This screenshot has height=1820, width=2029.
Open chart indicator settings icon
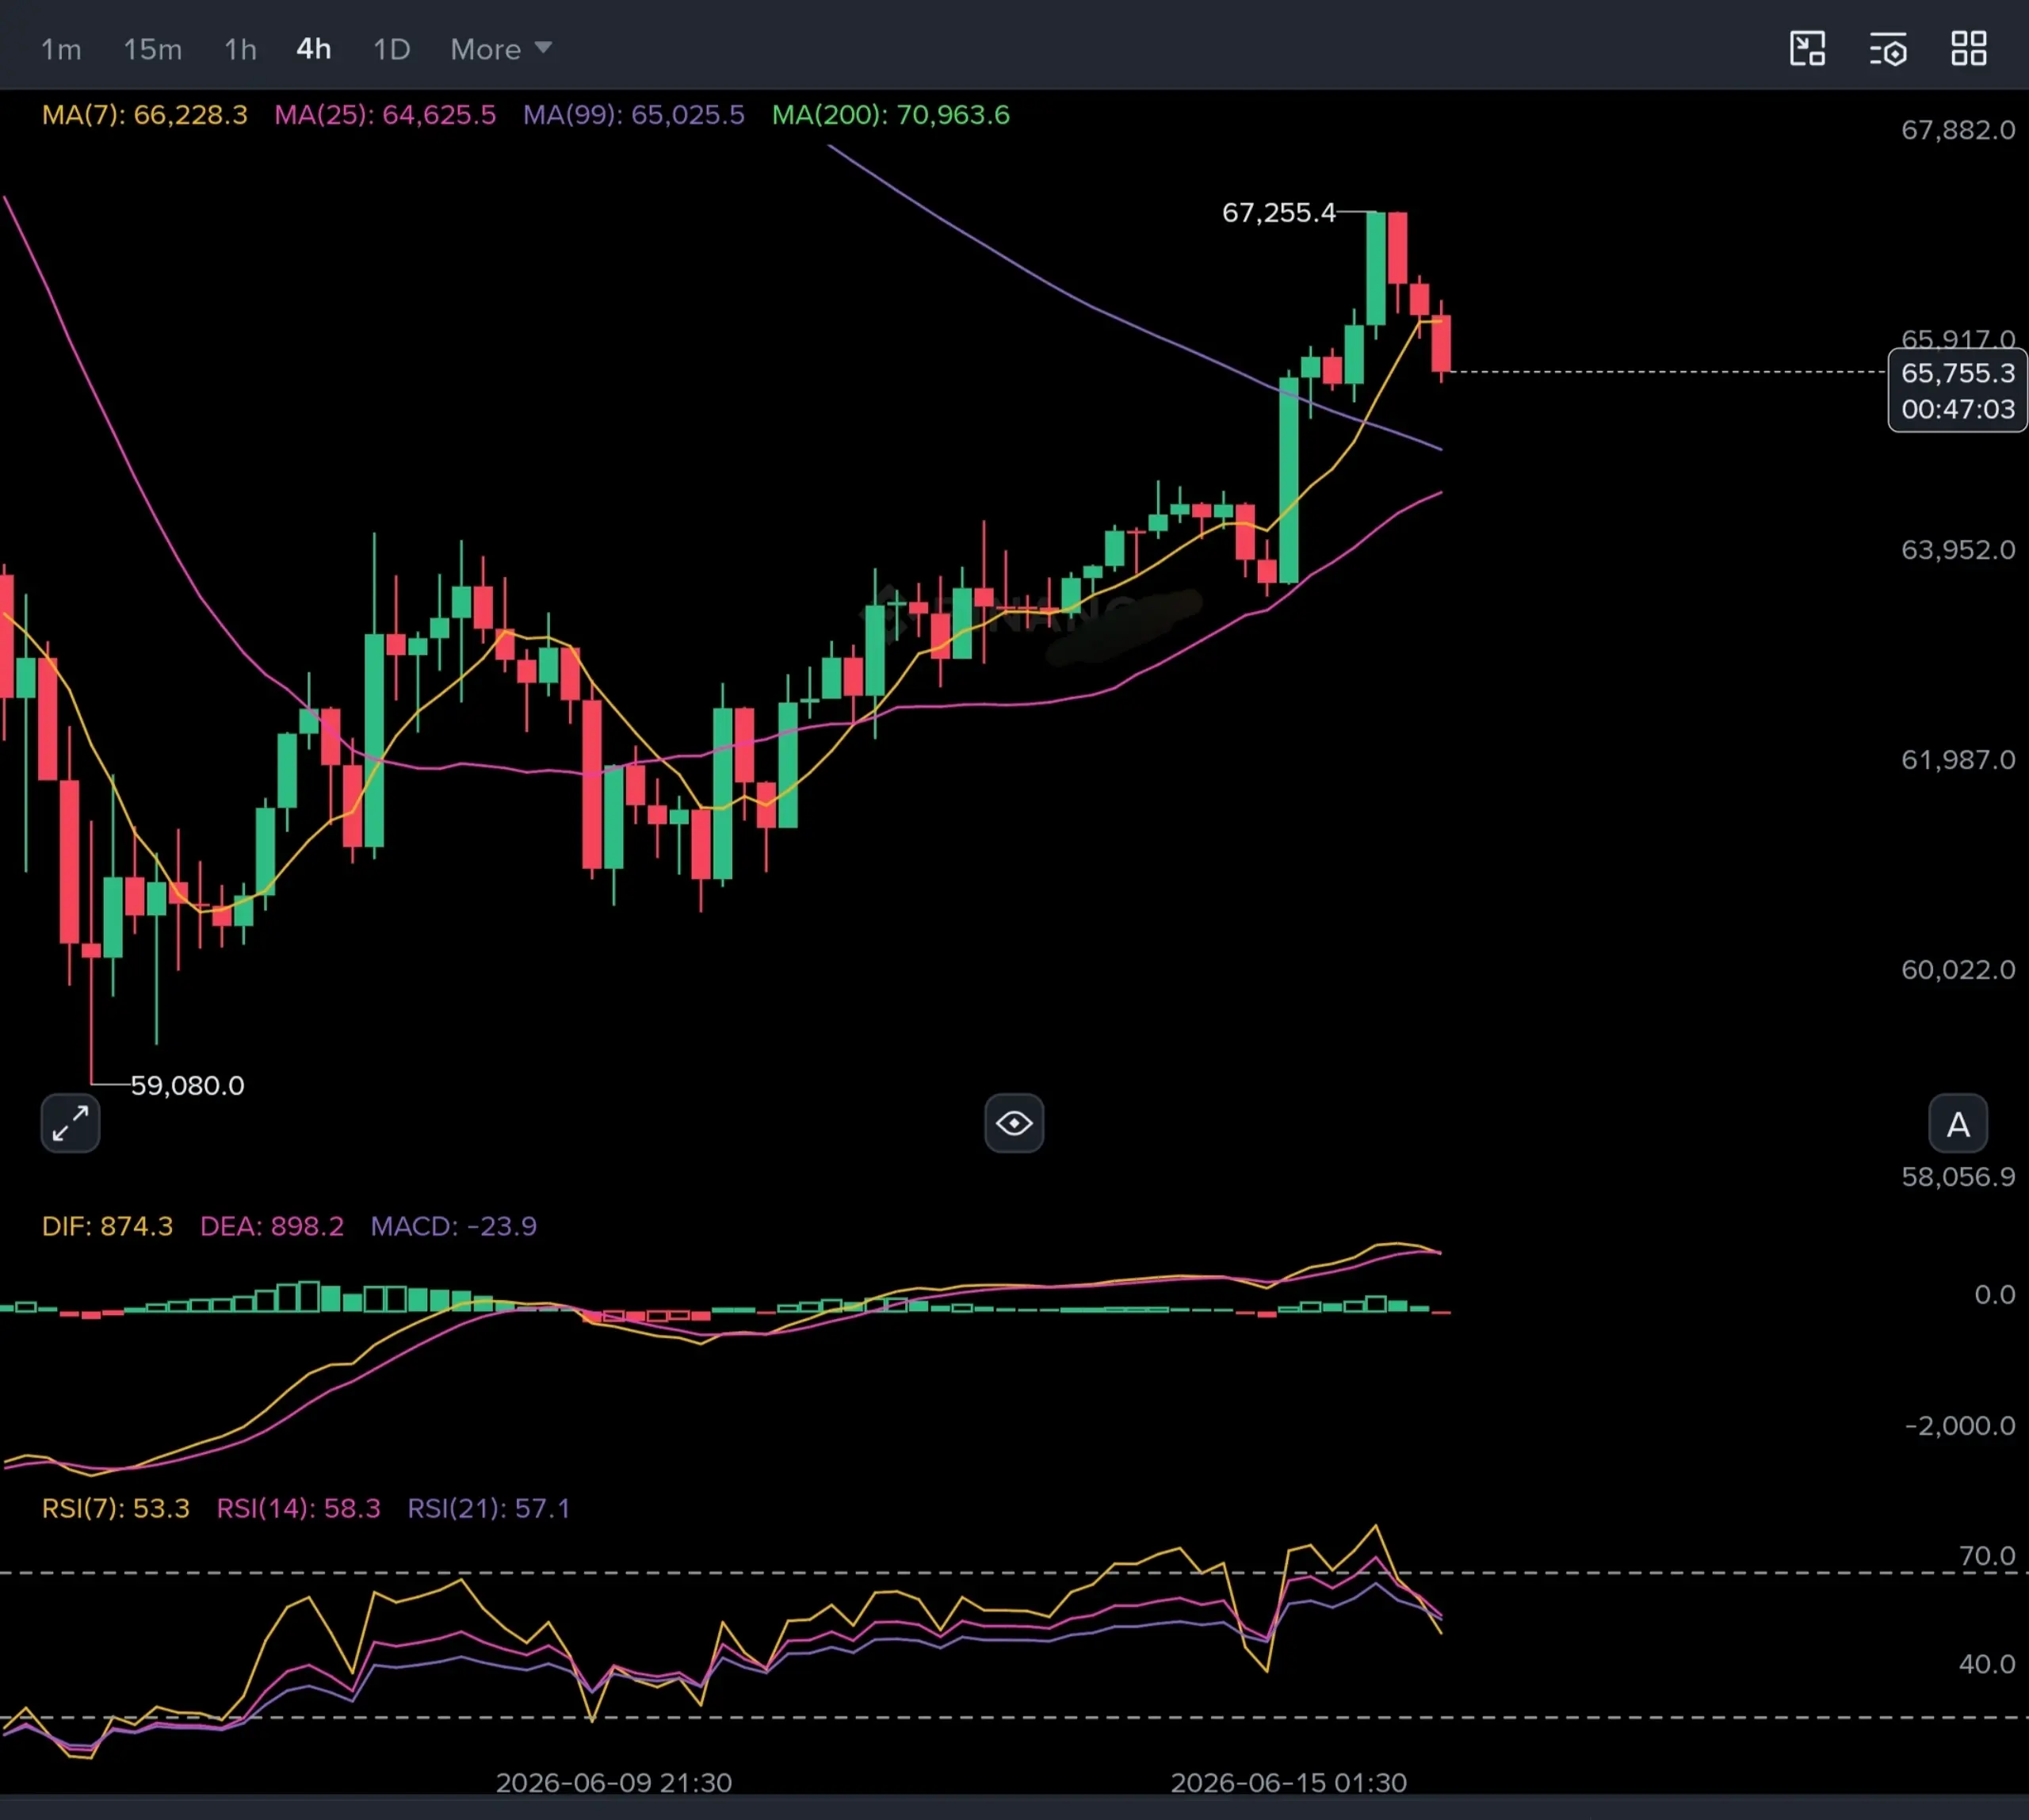[x=1888, y=48]
